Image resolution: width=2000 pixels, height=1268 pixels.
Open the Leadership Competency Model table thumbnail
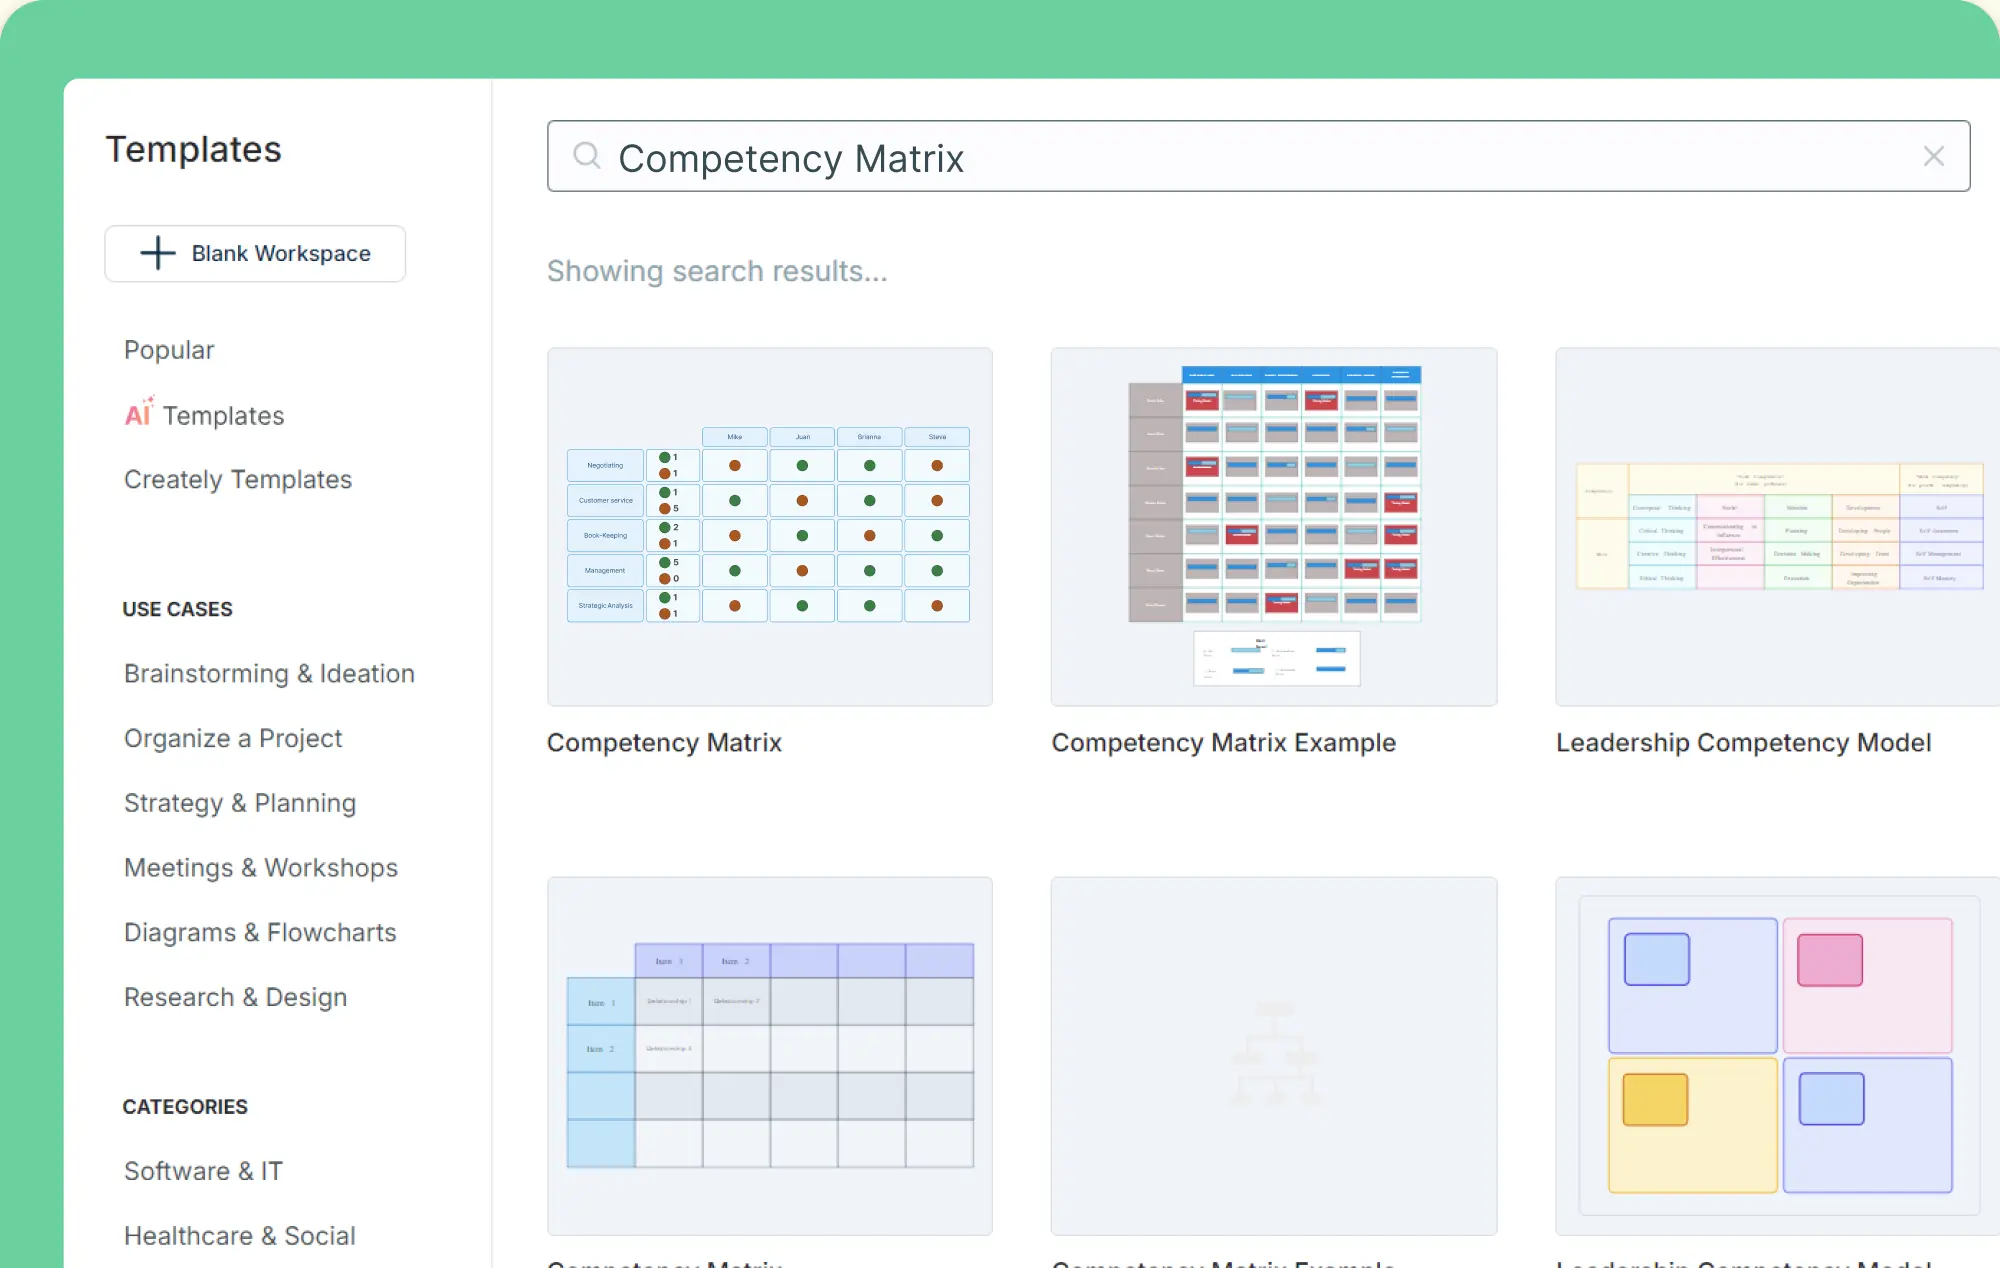pyautogui.click(x=1778, y=527)
